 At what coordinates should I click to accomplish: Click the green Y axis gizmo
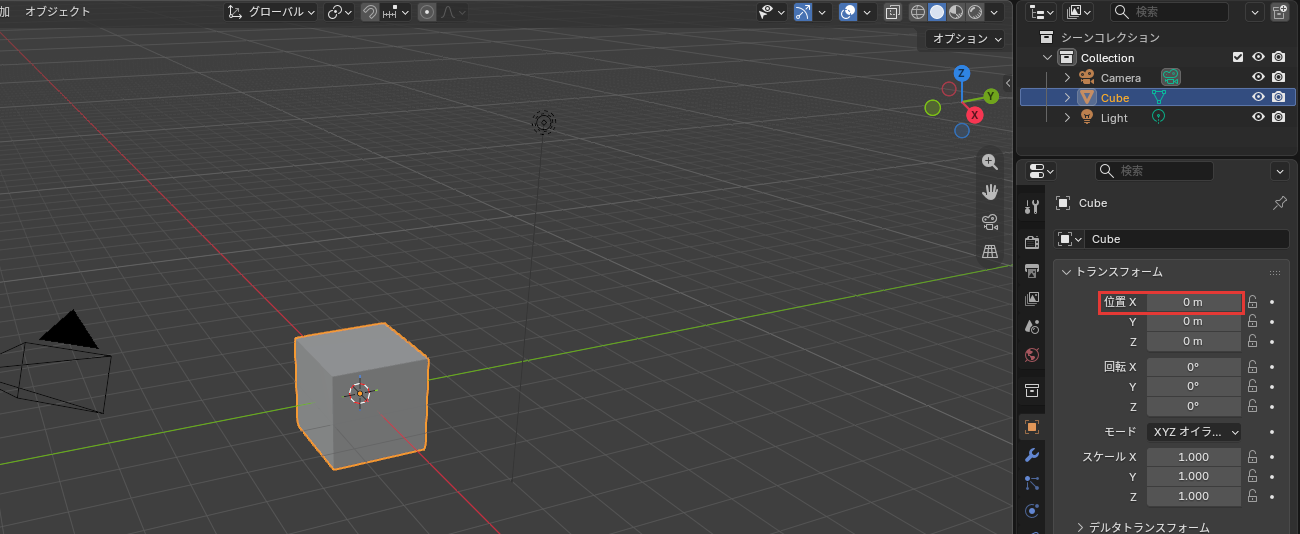(991, 96)
